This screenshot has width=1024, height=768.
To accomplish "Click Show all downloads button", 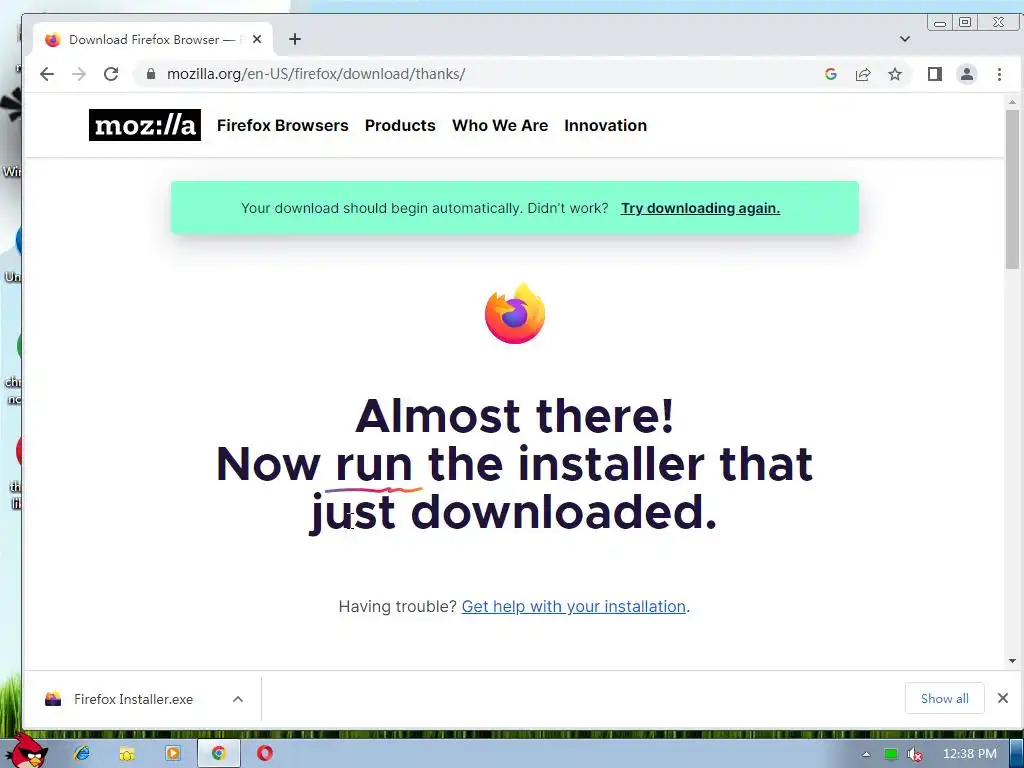I will point(944,699).
